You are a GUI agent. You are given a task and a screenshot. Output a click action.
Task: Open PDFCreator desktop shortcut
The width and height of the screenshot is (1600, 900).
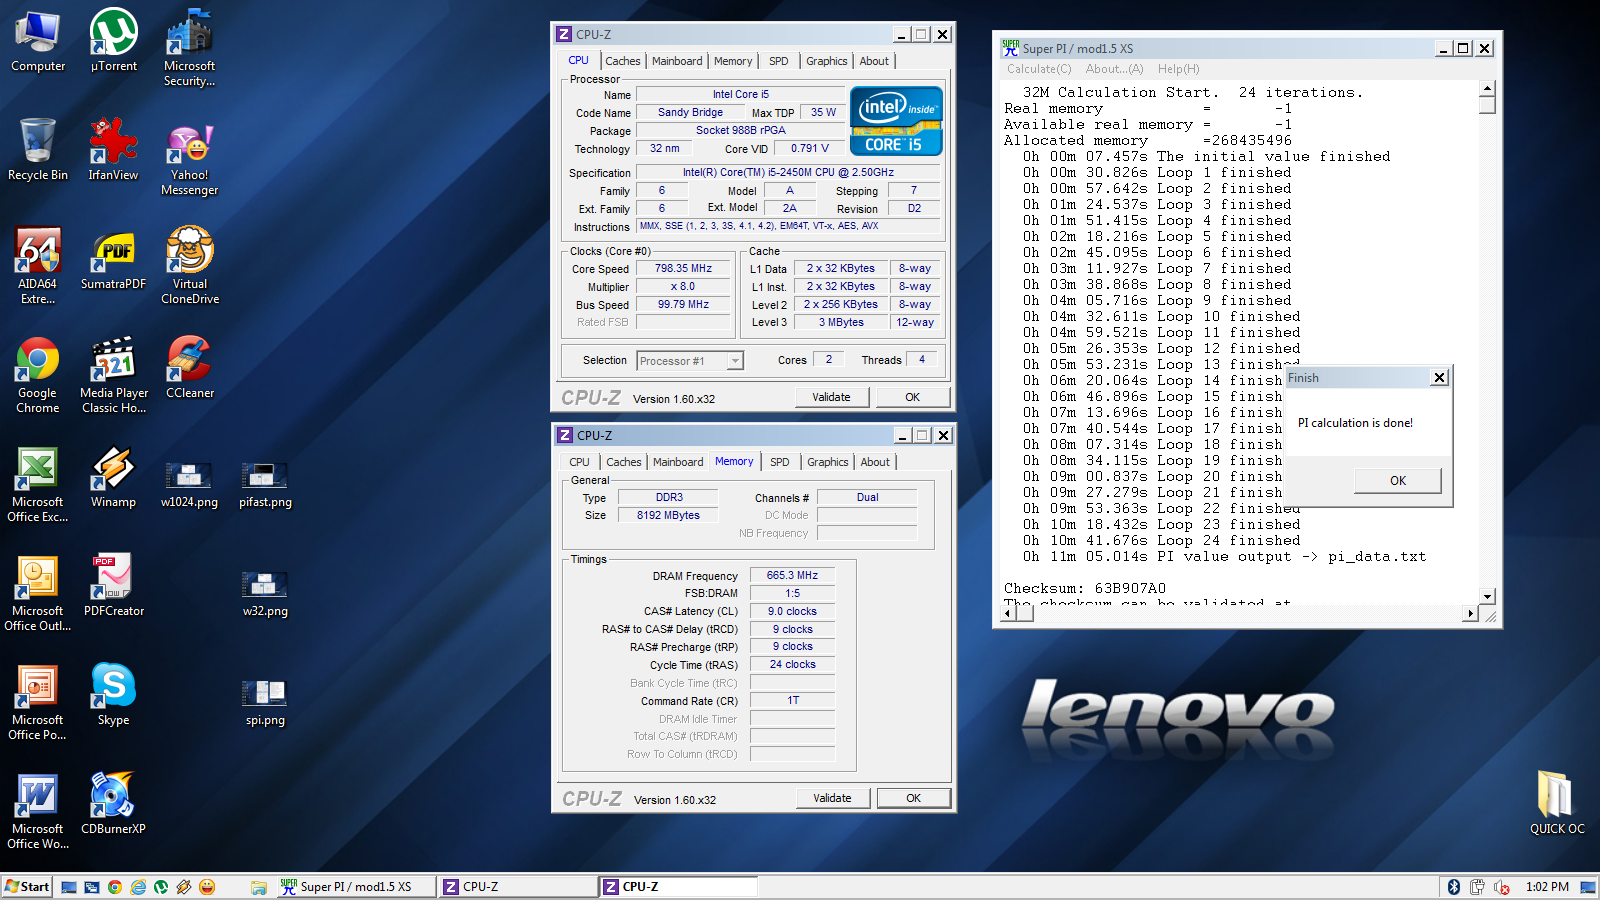click(114, 586)
